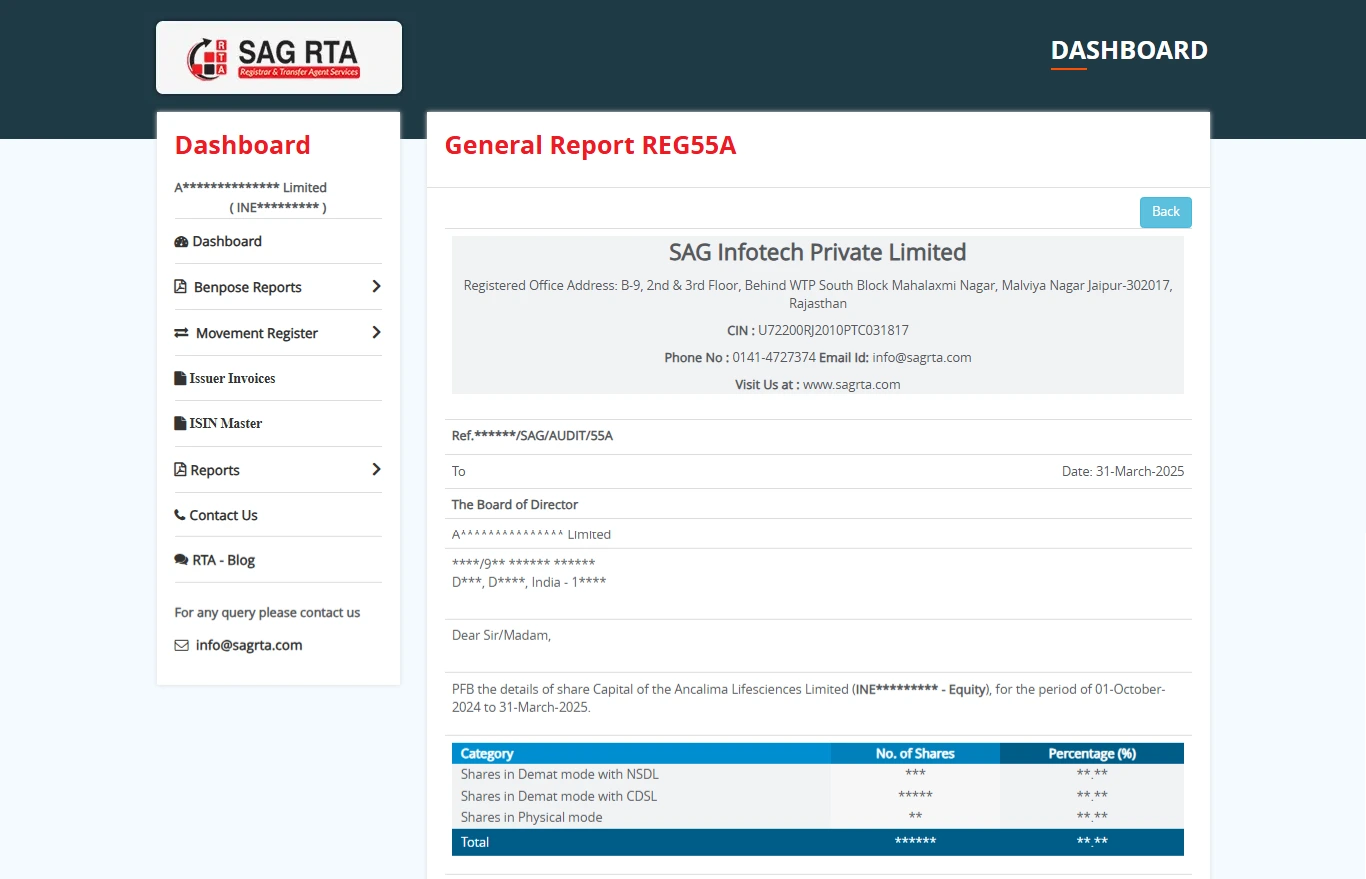
Task: Click the Reports PDF icon in sidebar
Action: coord(181,470)
